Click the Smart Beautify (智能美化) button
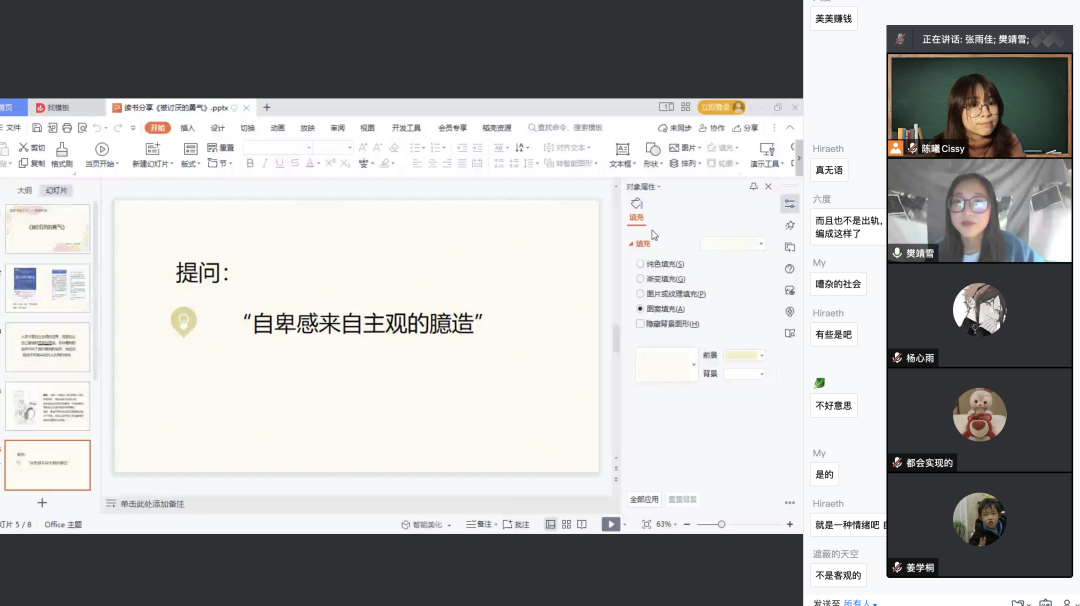1080x606 pixels. tap(422, 525)
